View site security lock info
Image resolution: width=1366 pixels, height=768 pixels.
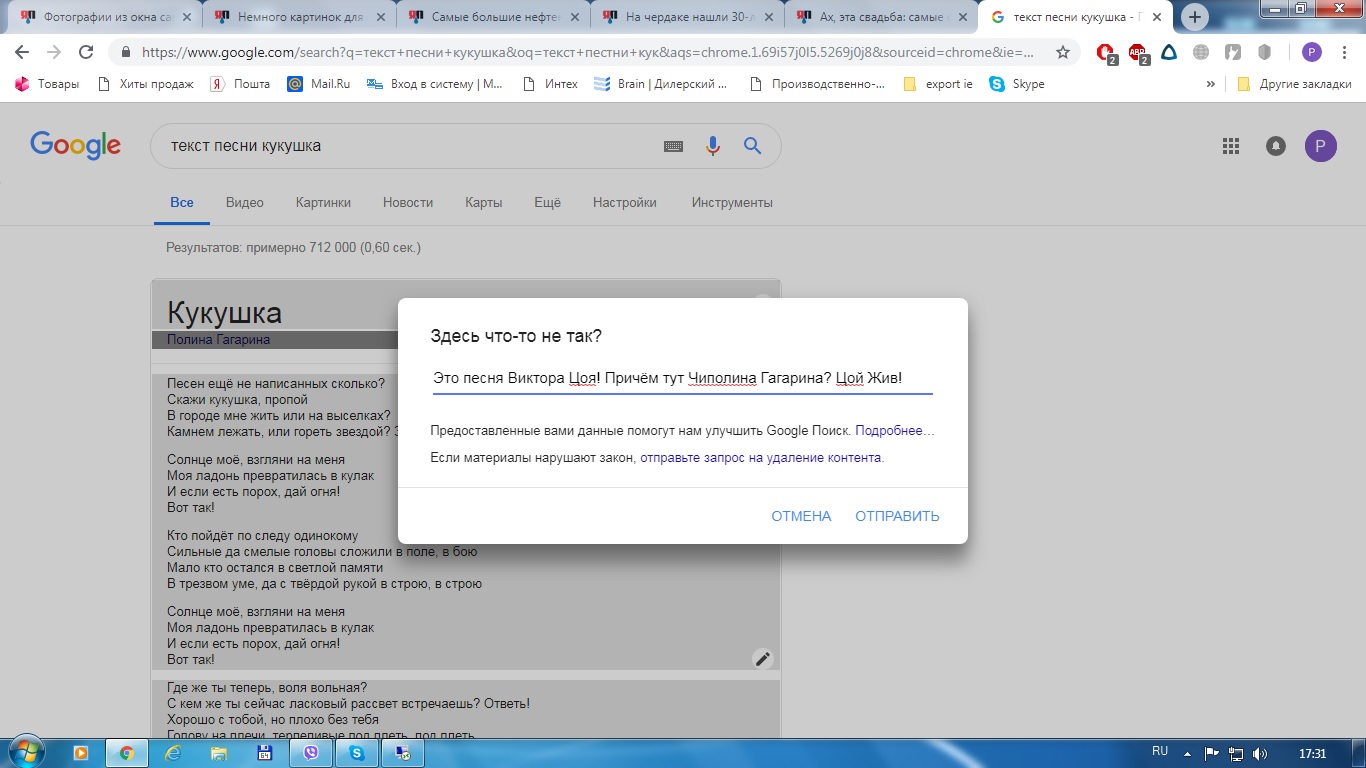(x=126, y=53)
